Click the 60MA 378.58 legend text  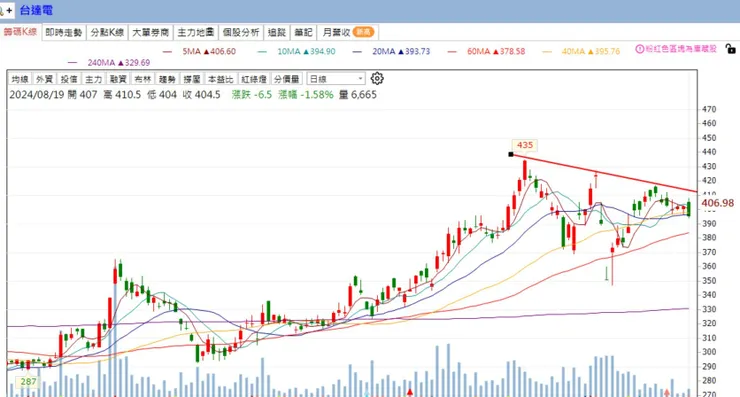(x=496, y=51)
